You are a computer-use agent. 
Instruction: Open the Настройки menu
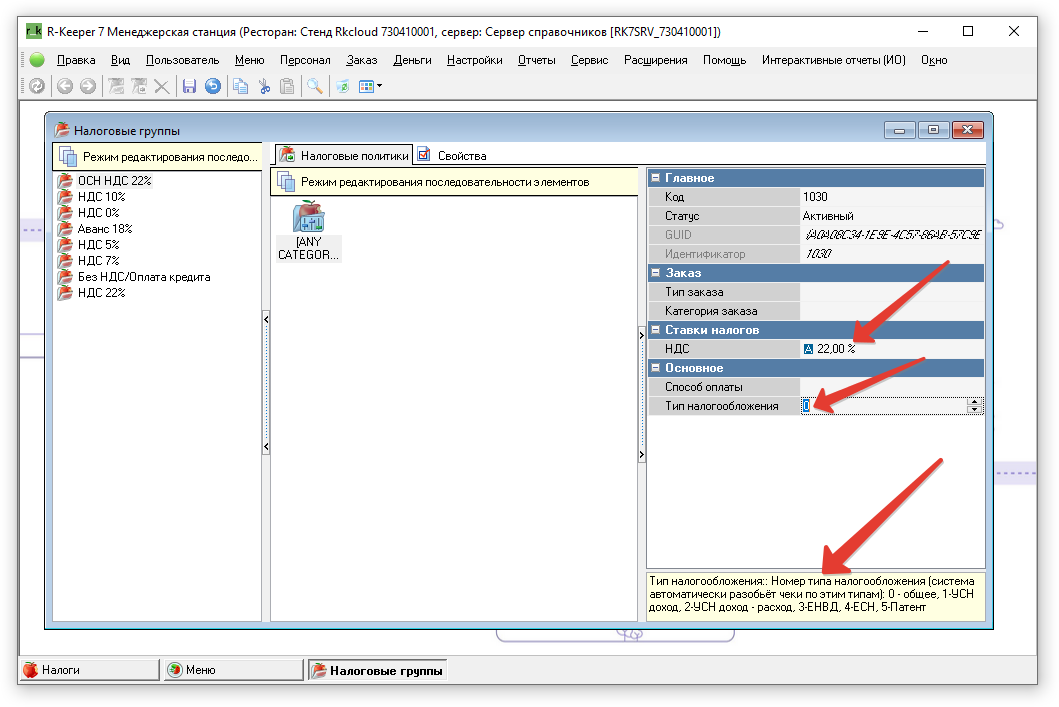coord(474,60)
